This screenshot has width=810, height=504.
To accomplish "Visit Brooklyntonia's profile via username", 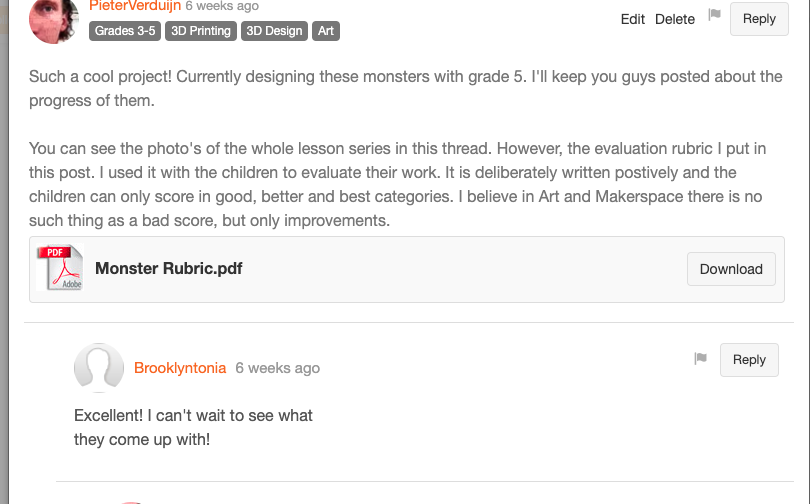I will click(180, 368).
